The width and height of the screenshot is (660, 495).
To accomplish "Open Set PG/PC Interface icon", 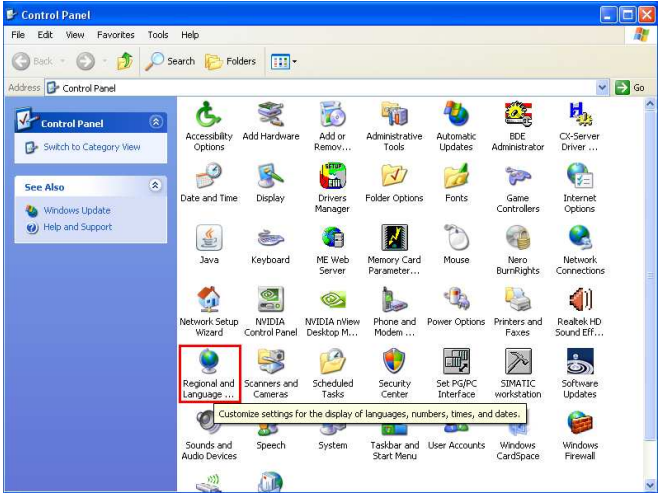I will point(456,373).
